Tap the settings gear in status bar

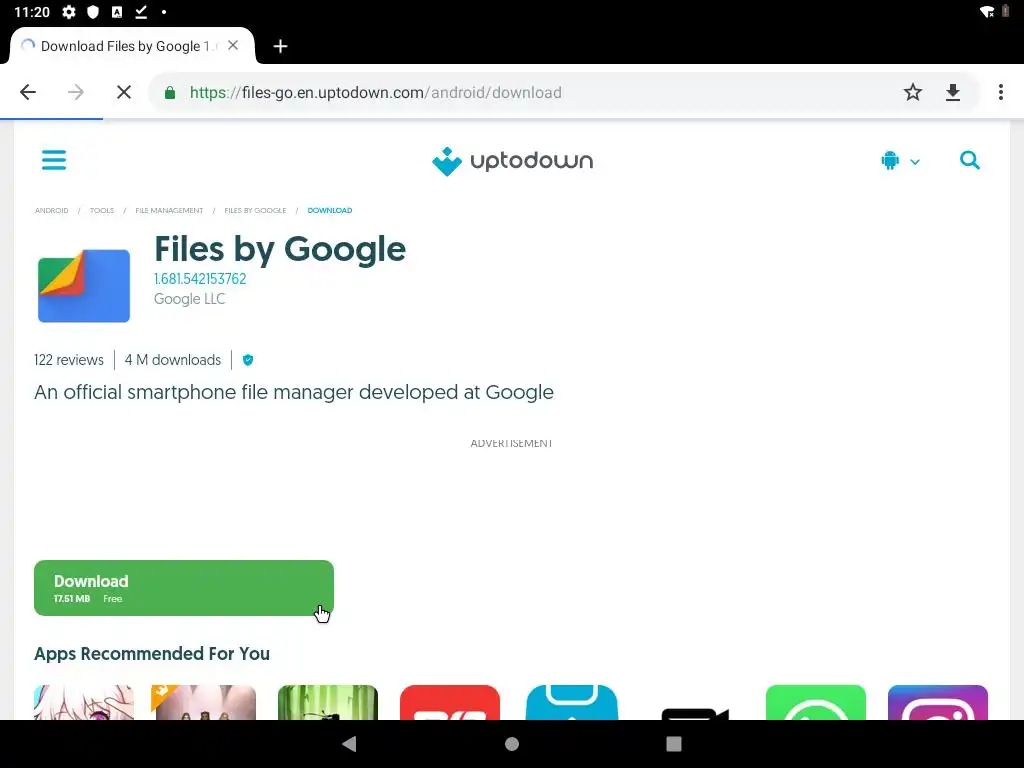[69, 12]
